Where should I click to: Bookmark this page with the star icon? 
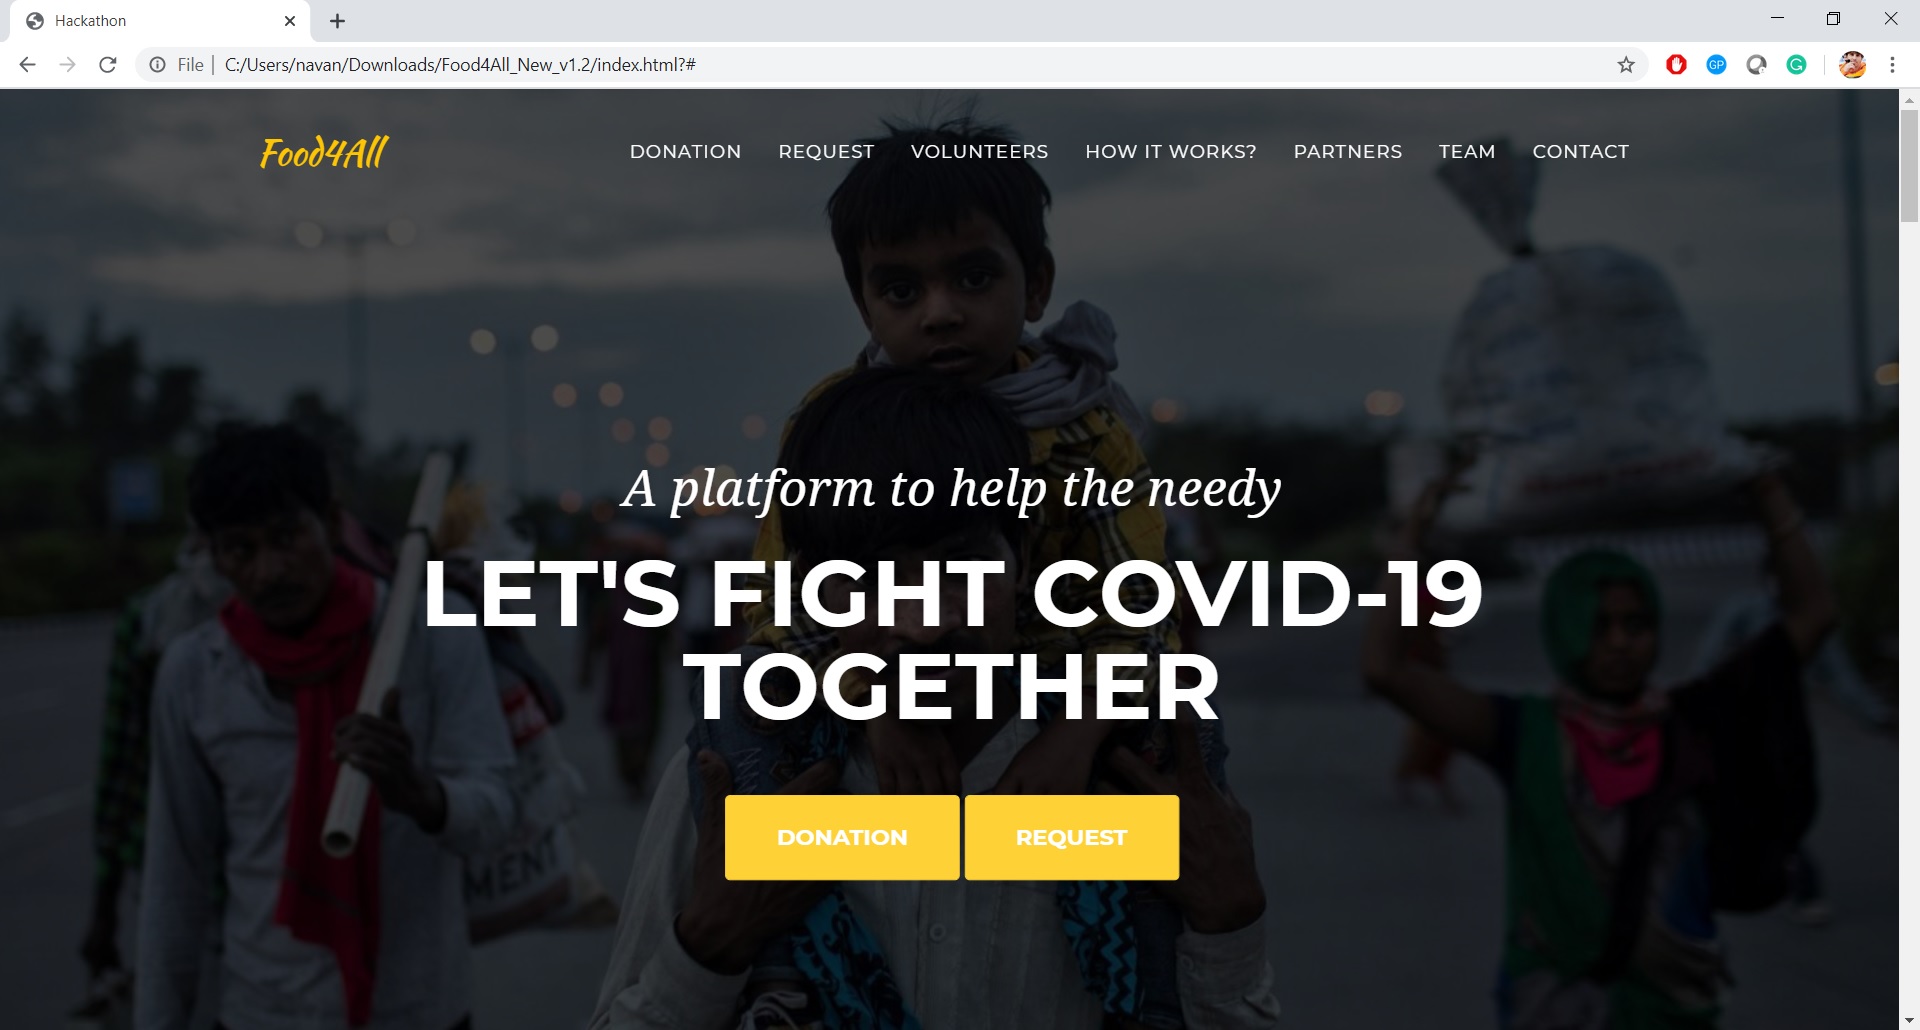pyautogui.click(x=1626, y=65)
